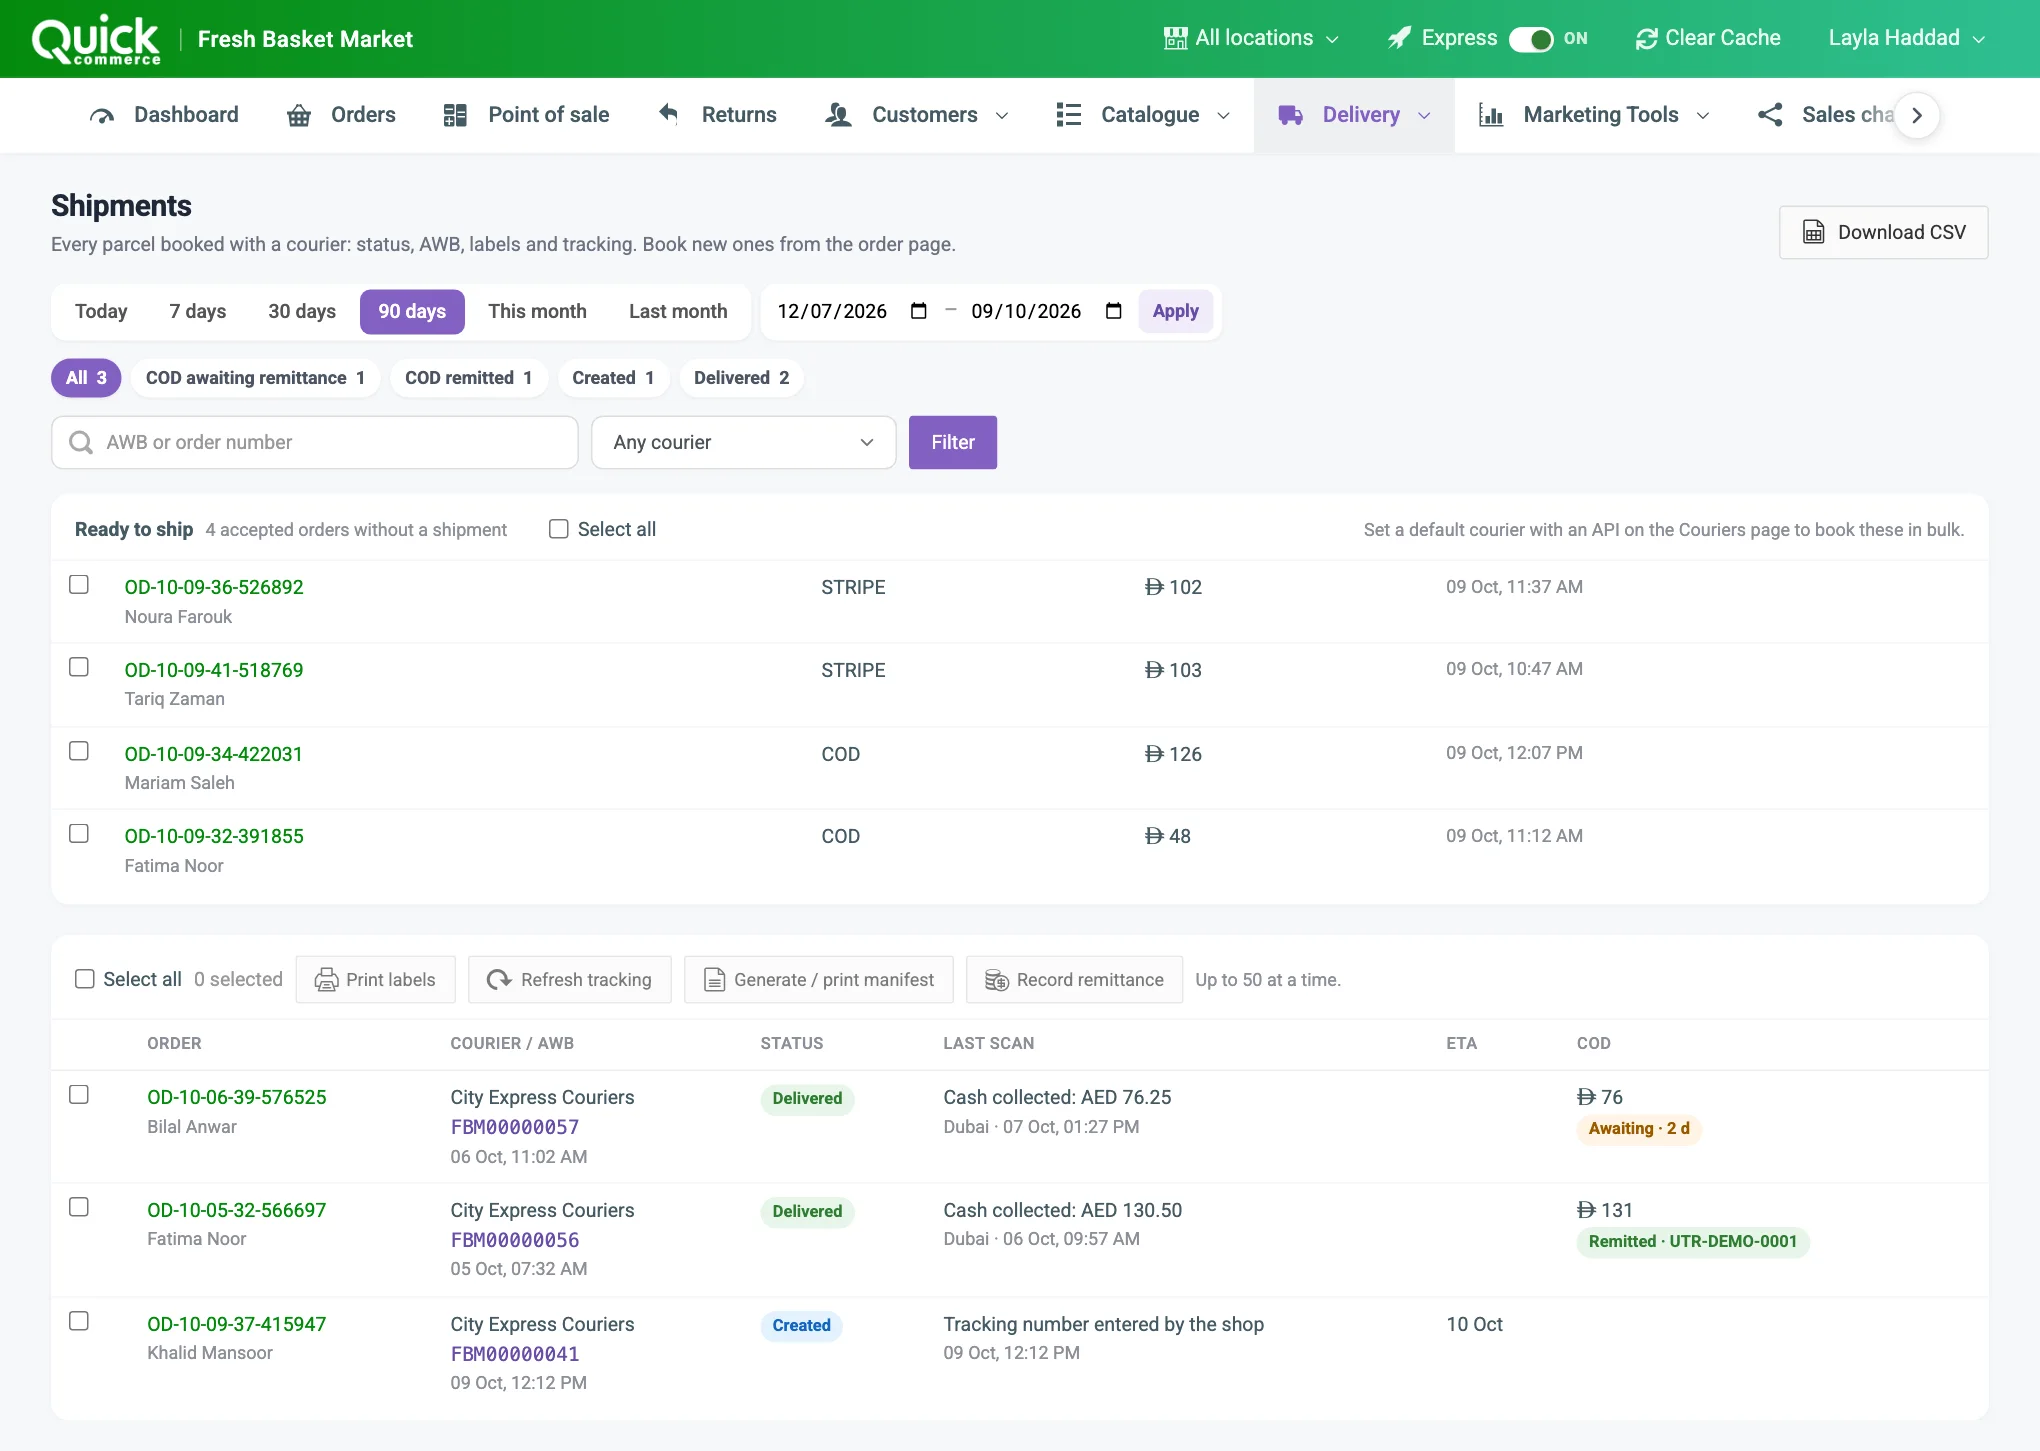Screen dimensions: 2040x1451
Task: Select the Last month range tab
Action: (x=678, y=311)
